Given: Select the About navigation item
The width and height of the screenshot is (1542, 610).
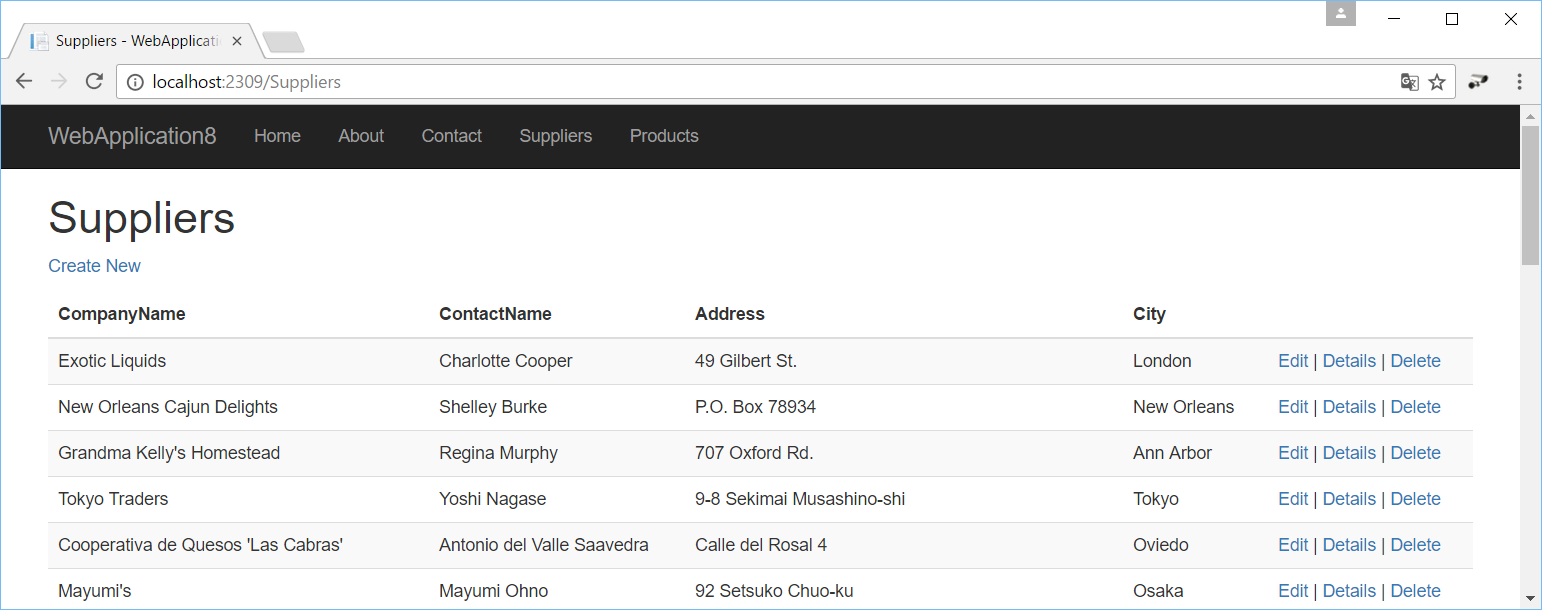Looking at the screenshot, I should 361,136.
